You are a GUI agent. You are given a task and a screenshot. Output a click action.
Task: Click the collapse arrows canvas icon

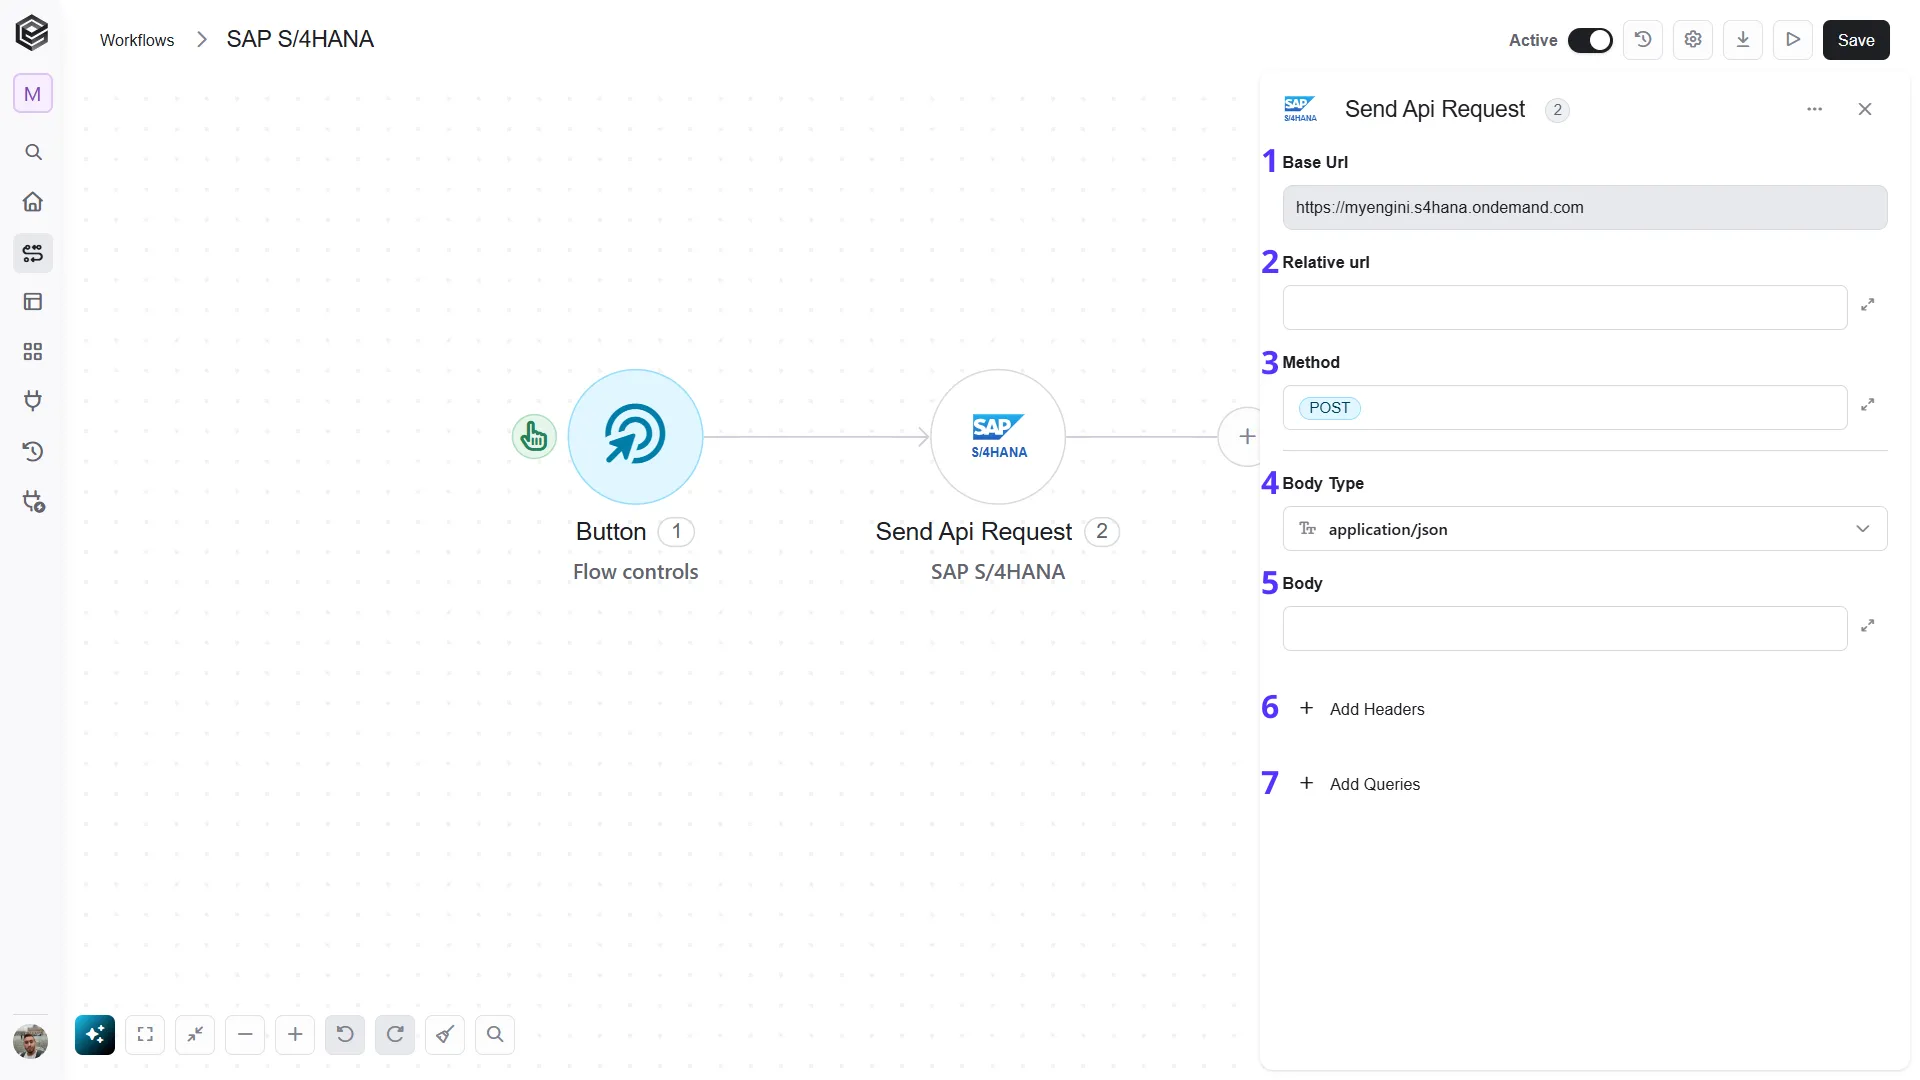coord(195,1035)
